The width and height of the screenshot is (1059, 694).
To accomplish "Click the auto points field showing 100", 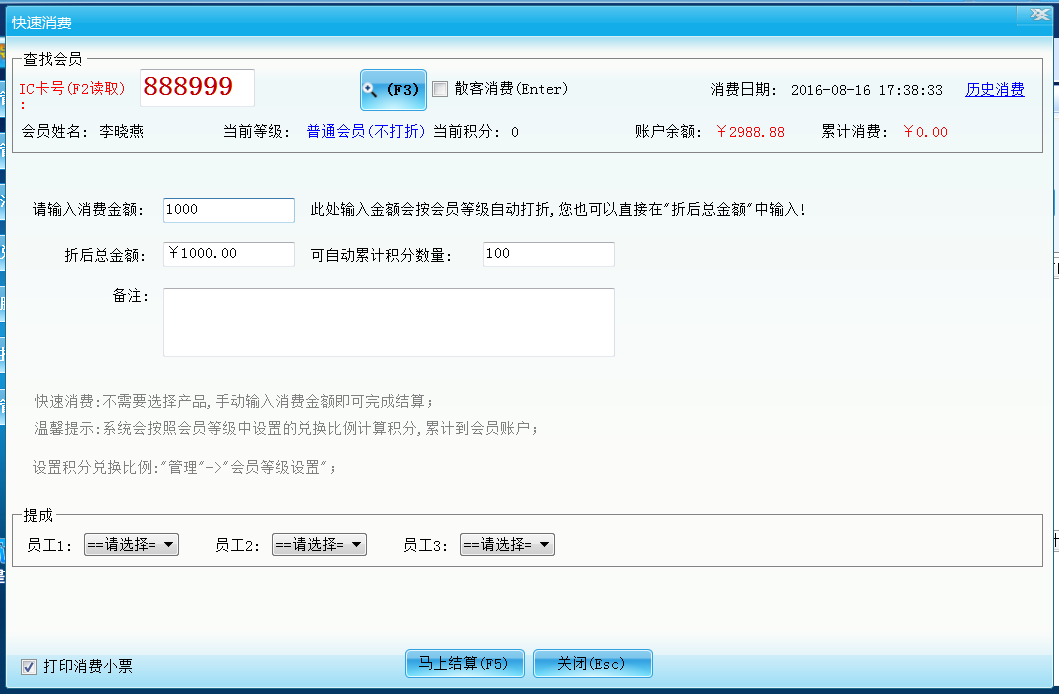I will (x=548, y=254).
